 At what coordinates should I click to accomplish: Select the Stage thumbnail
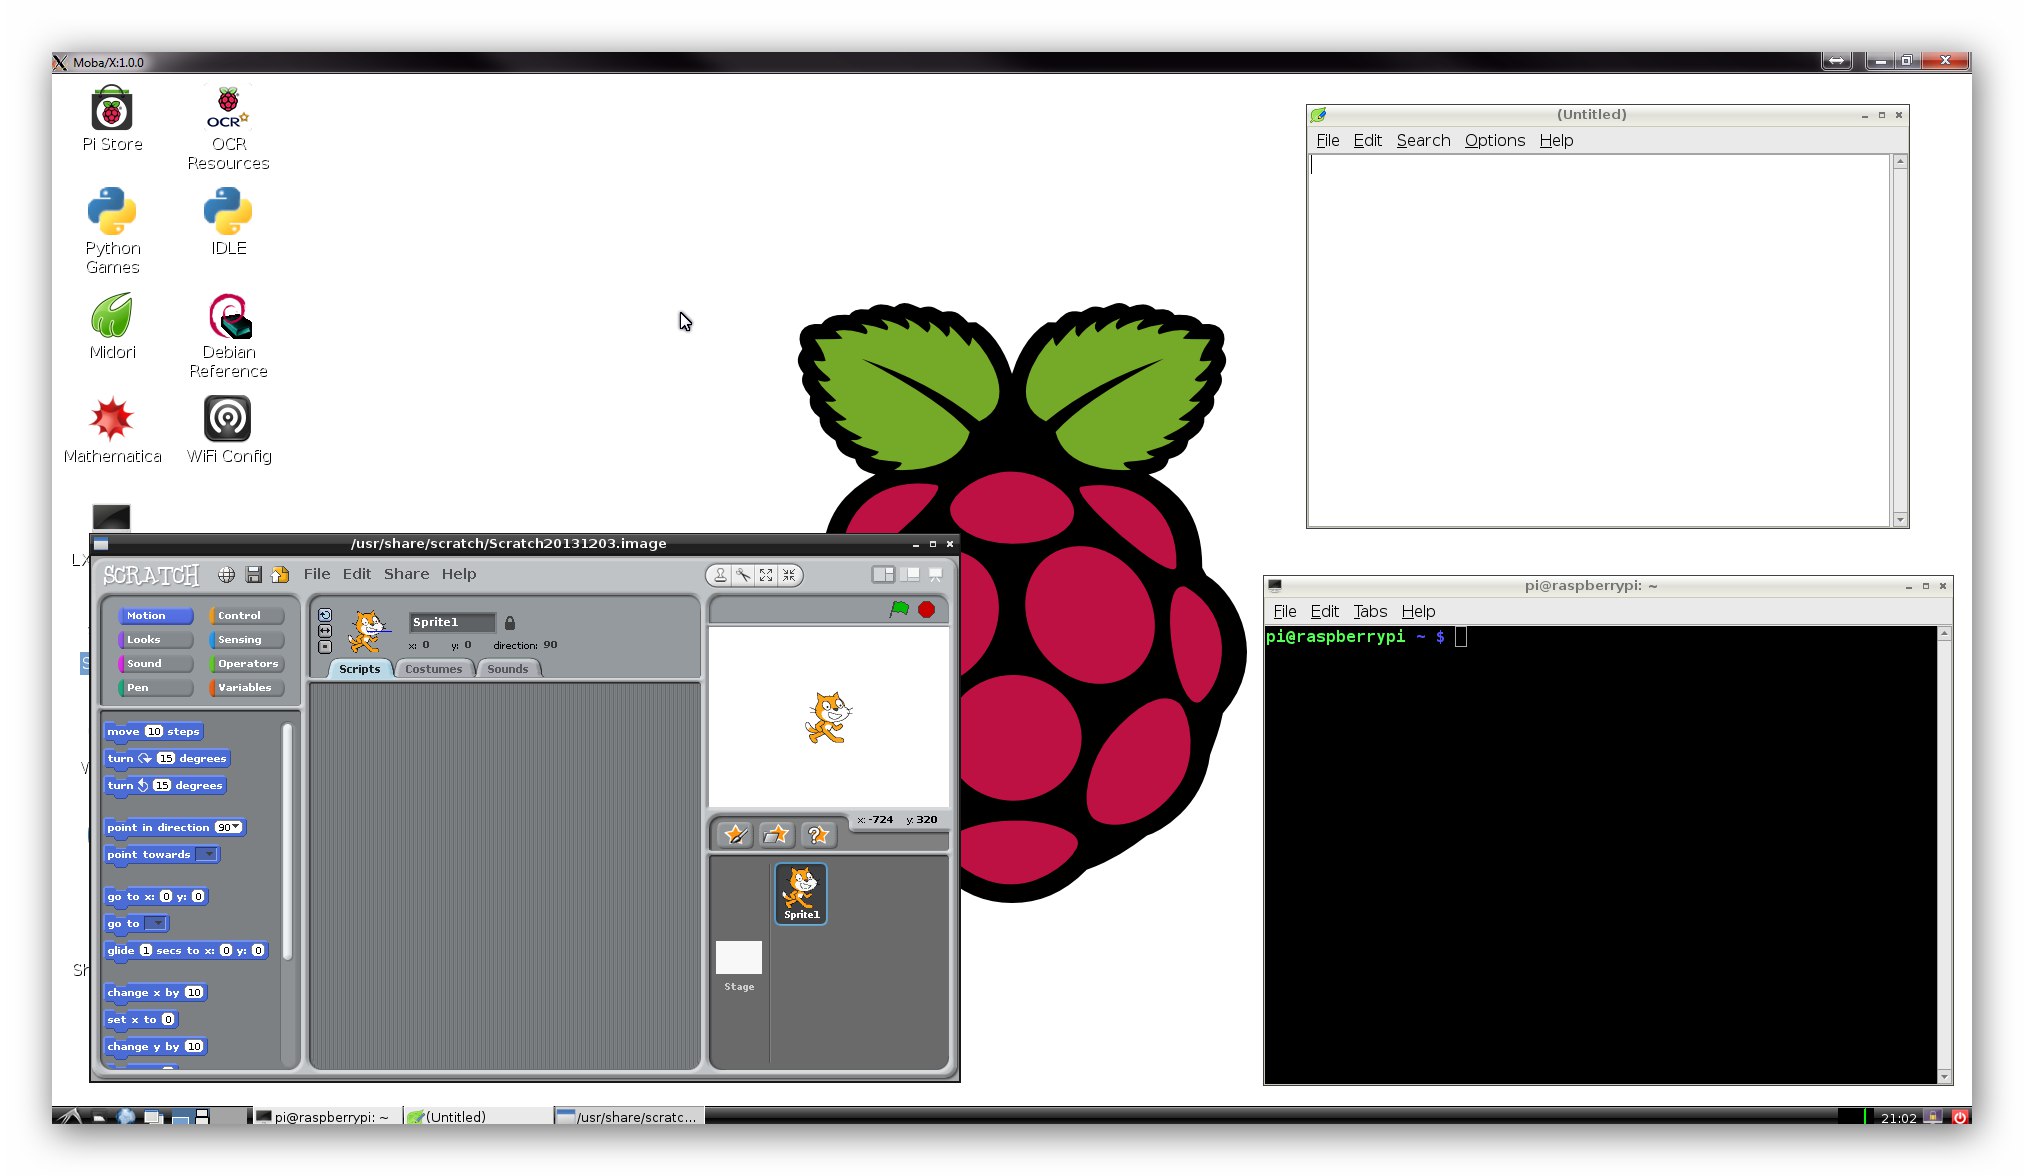tap(739, 967)
